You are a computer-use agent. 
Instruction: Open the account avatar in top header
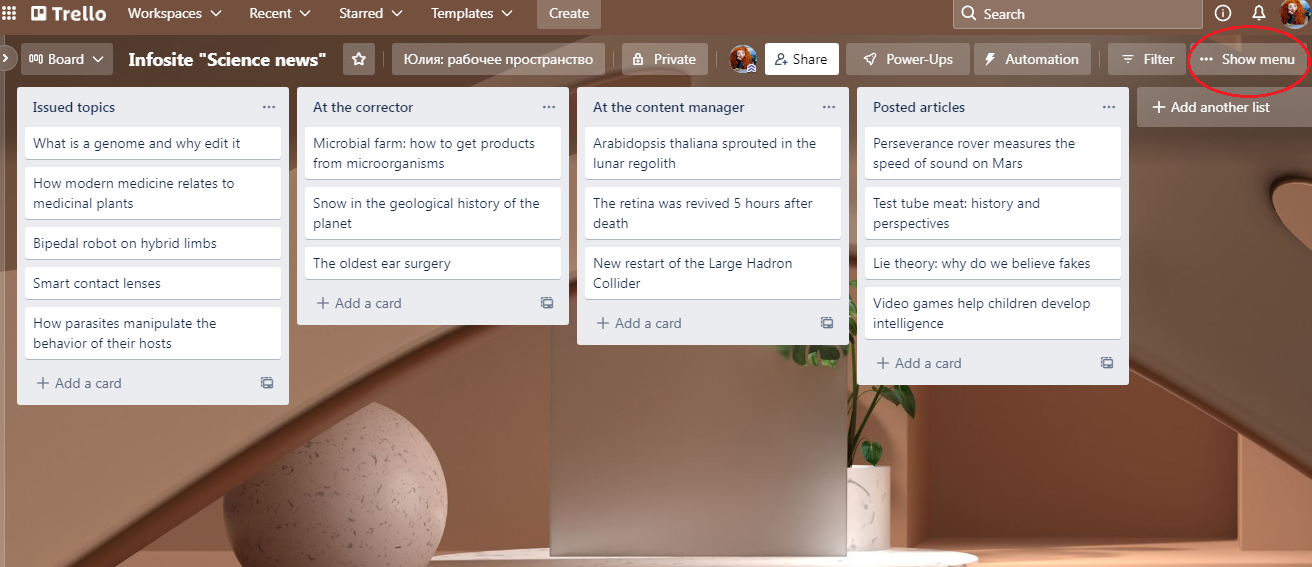tap(1295, 14)
